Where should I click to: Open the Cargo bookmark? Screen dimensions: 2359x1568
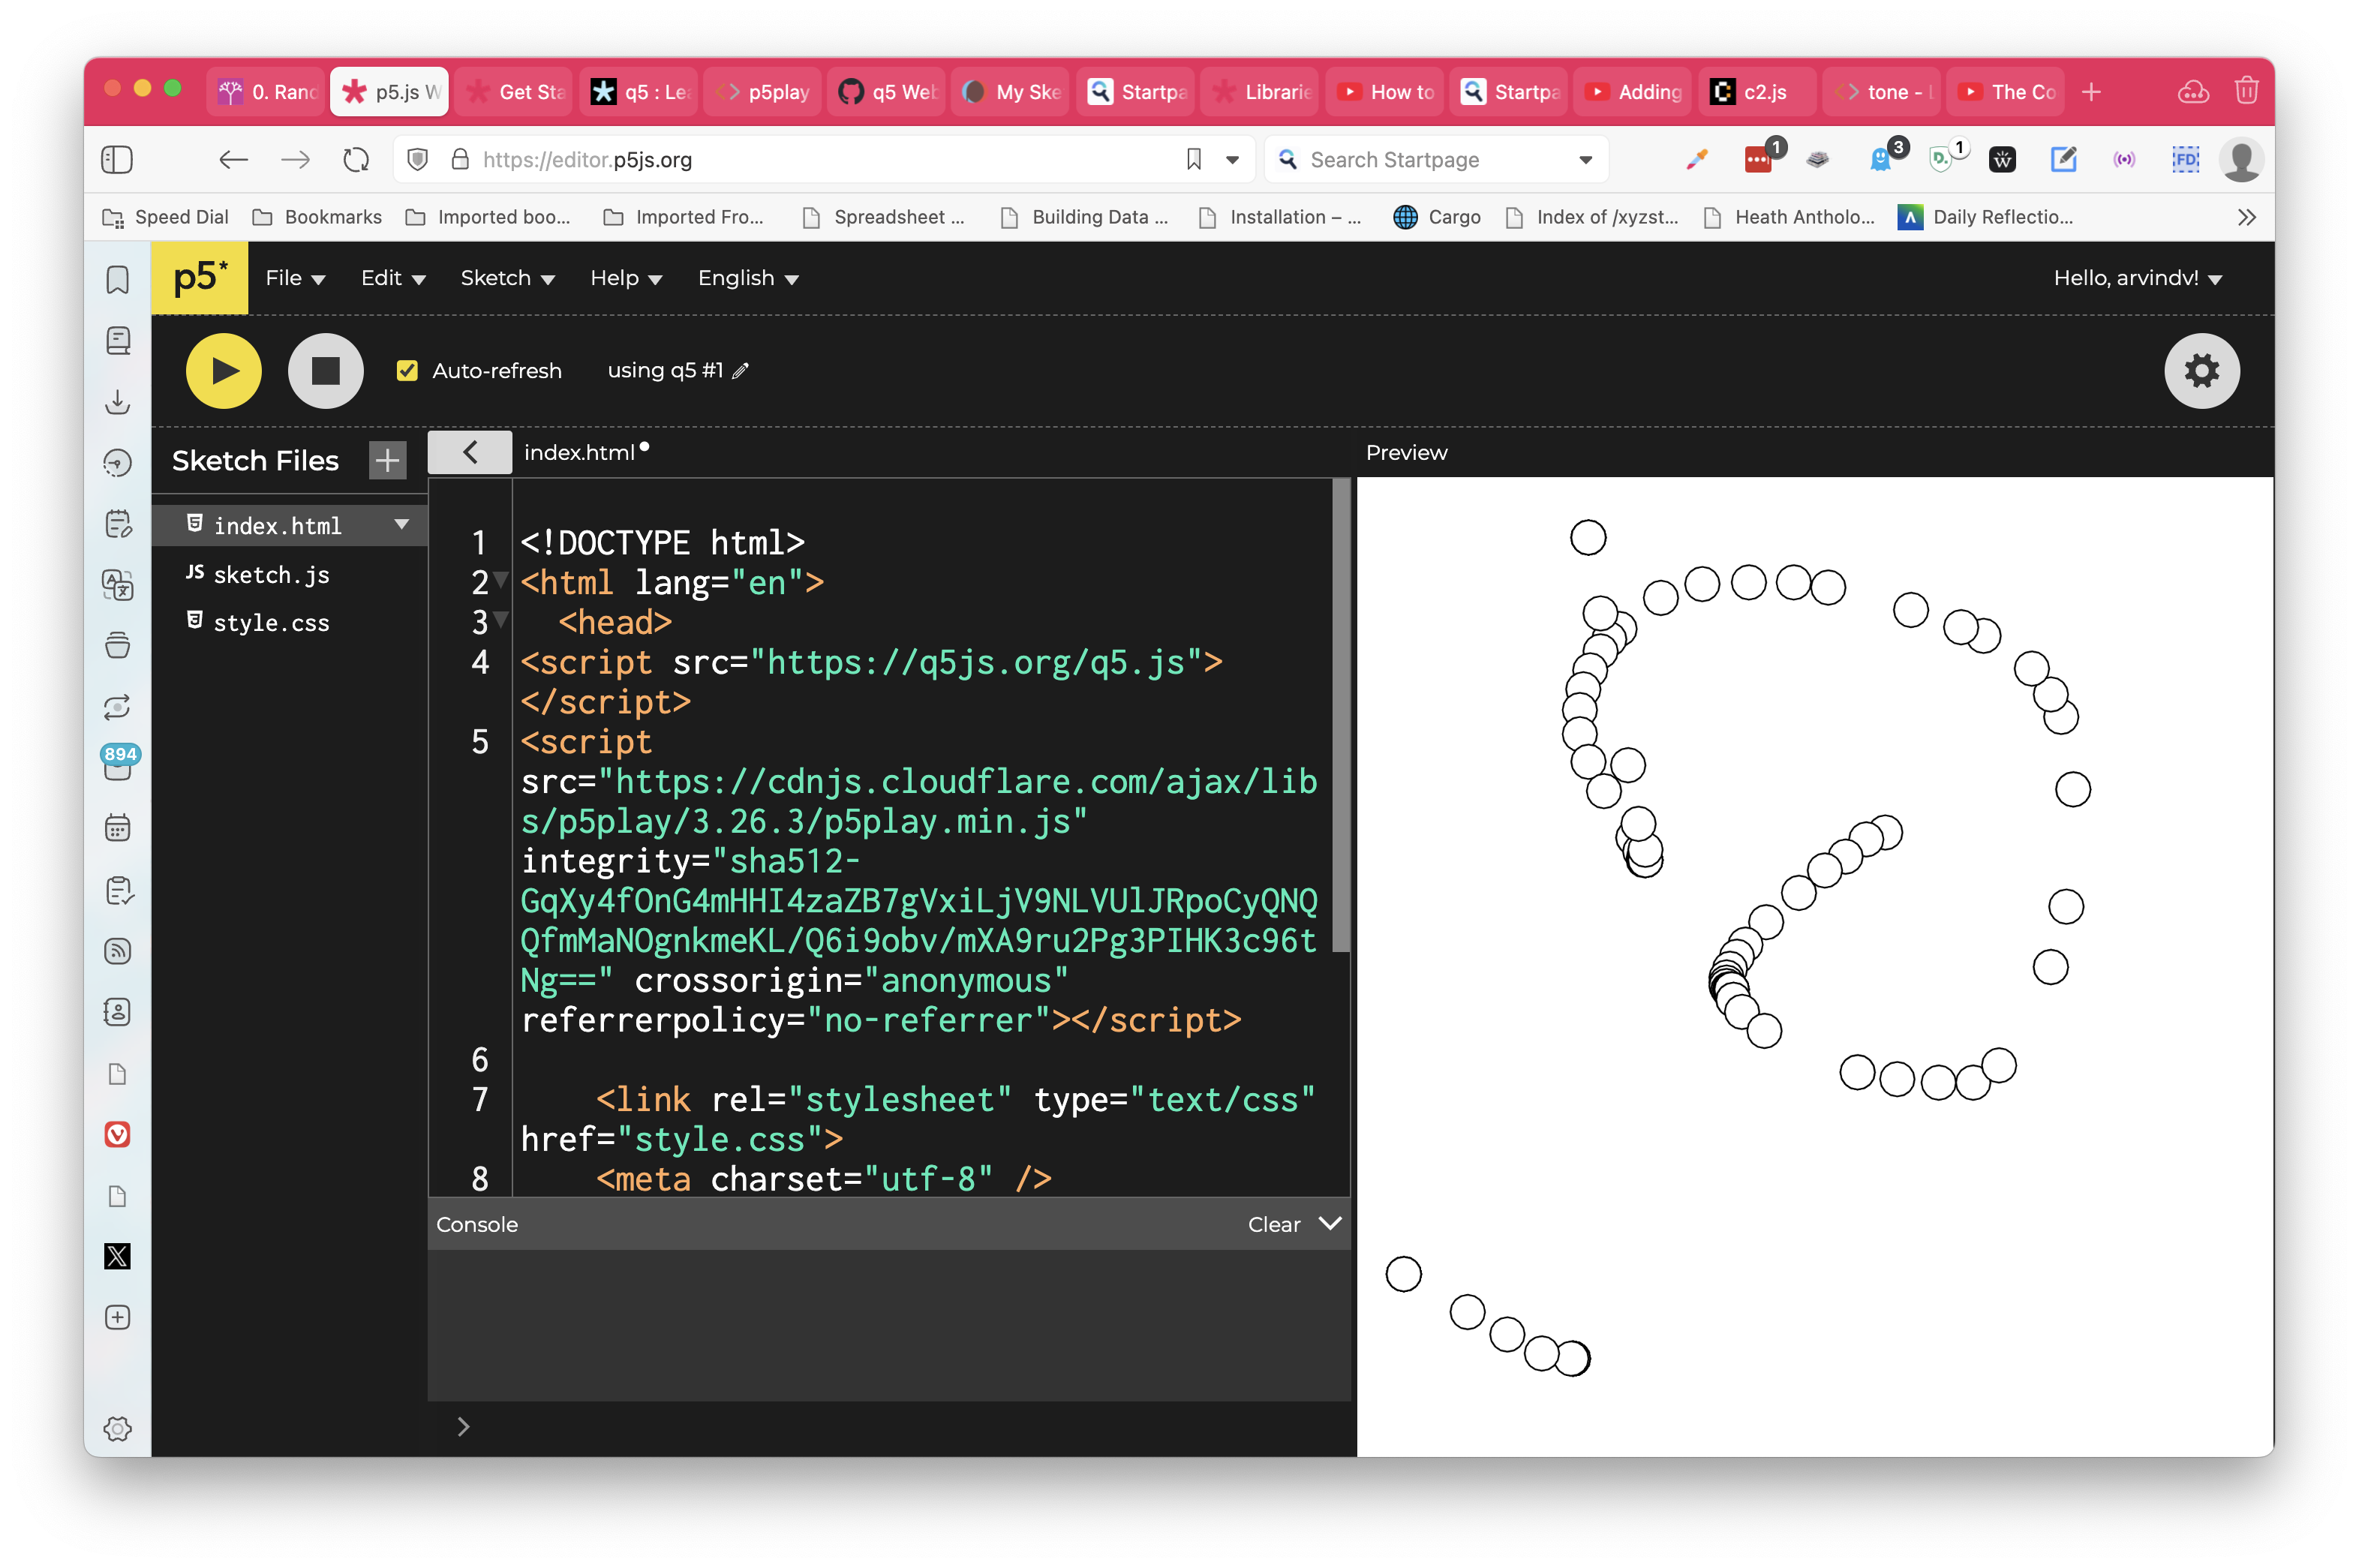pos(1437,217)
